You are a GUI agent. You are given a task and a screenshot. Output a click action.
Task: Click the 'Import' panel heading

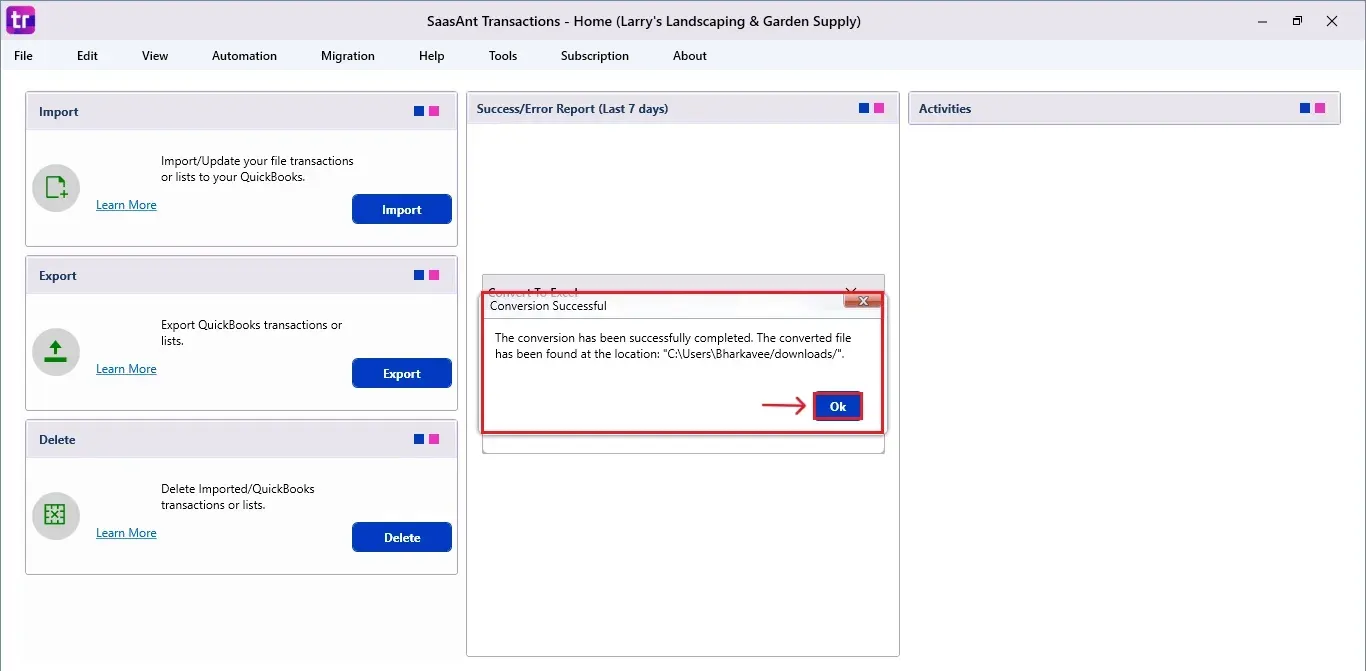pyautogui.click(x=58, y=112)
